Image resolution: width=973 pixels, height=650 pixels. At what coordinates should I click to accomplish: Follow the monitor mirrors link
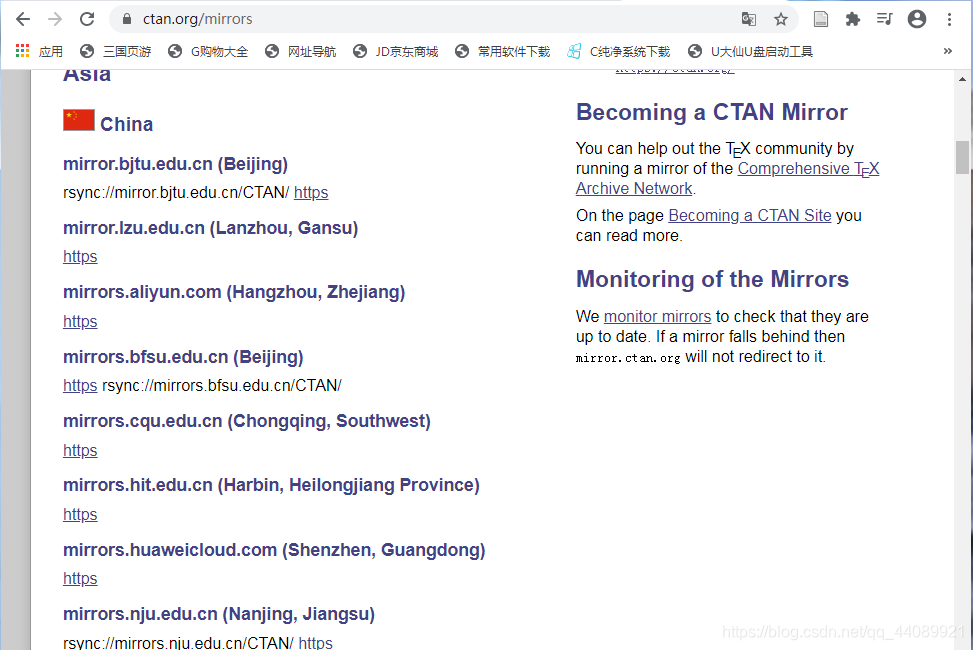tap(657, 317)
